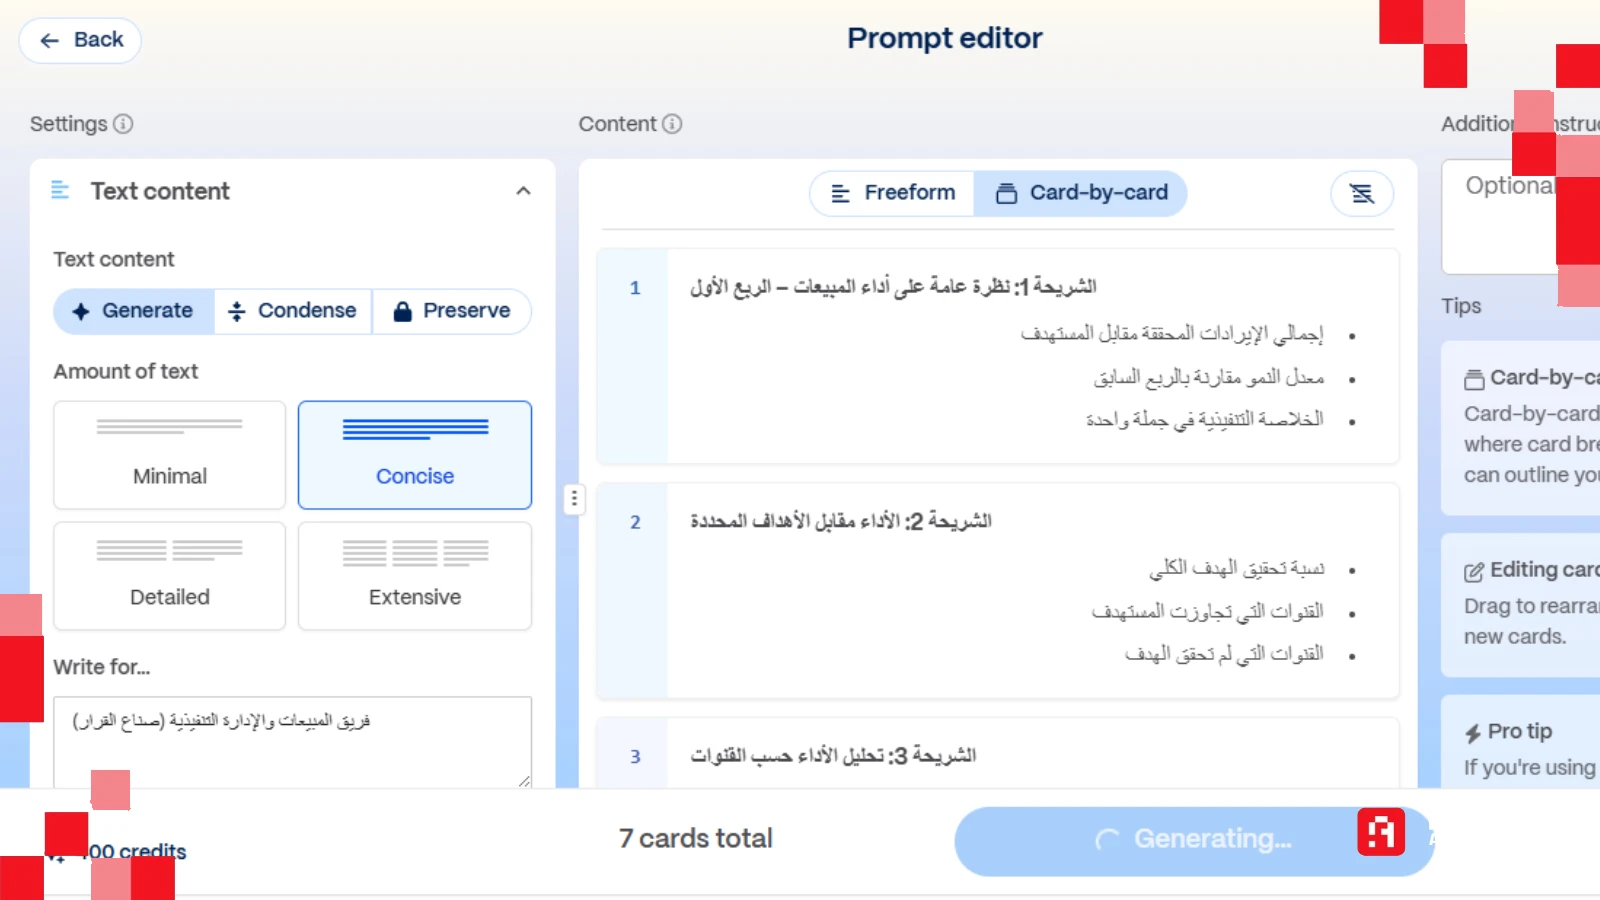Switch to the Card-by-card tab
The height and width of the screenshot is (900, 1600).
tap(1081, 193)
